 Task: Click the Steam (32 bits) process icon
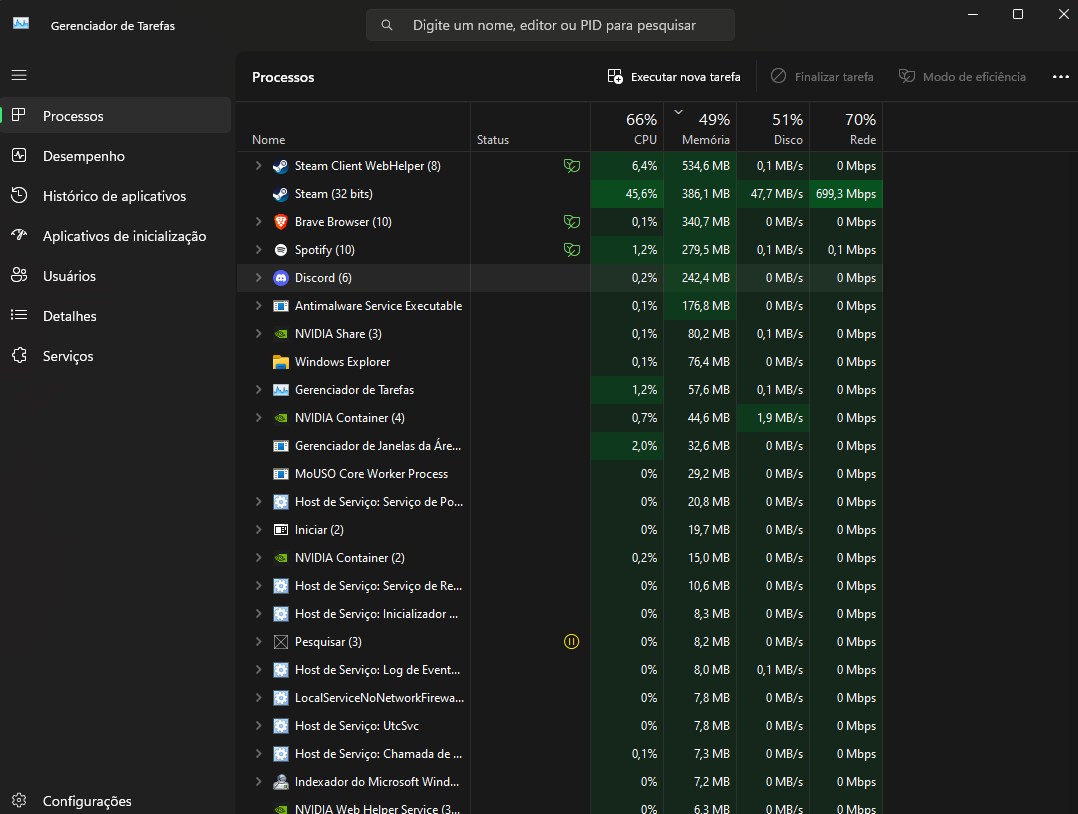[x=280, y=194]
